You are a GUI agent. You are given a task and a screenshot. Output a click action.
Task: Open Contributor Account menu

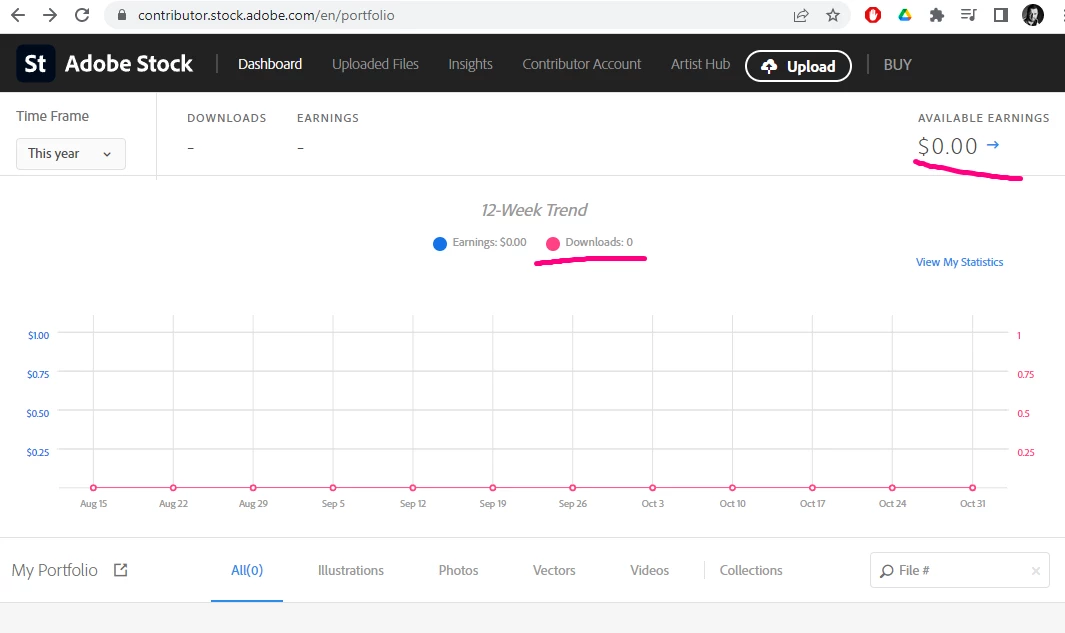coord(581,64)
